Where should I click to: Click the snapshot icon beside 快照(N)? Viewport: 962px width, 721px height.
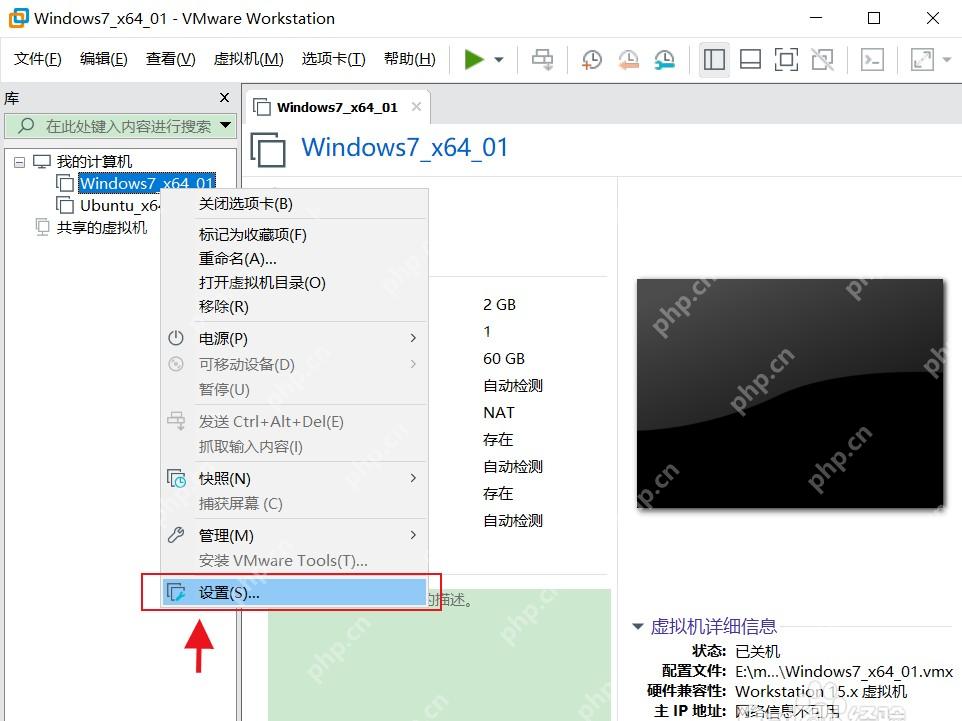176,478
